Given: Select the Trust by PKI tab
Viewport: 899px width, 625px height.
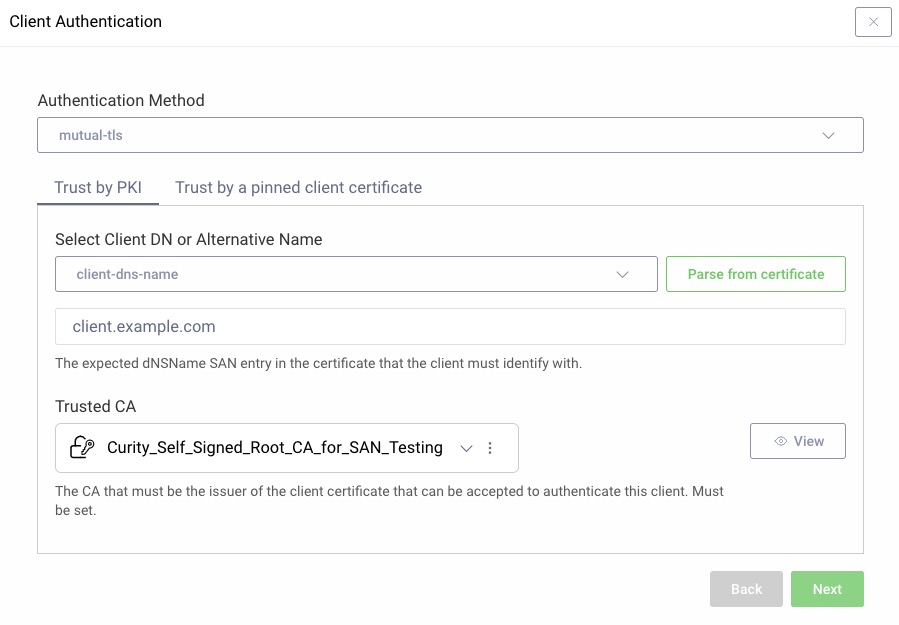Looking at the screenshot, I should [98, 187].
